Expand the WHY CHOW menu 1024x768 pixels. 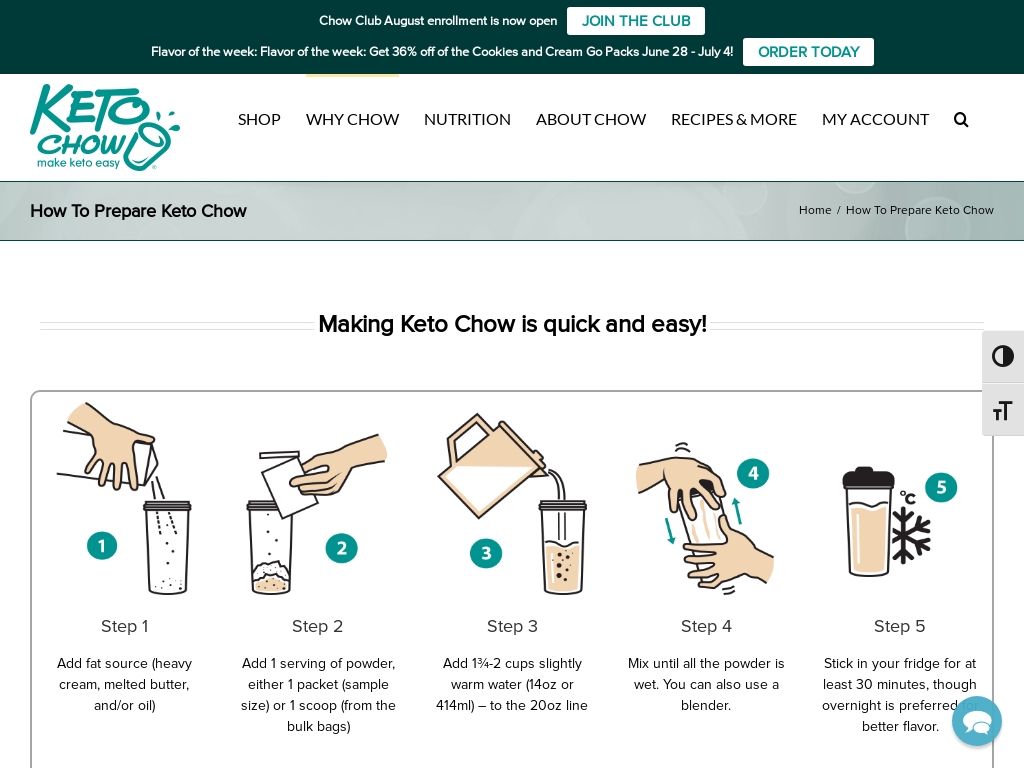coord(352,120)
